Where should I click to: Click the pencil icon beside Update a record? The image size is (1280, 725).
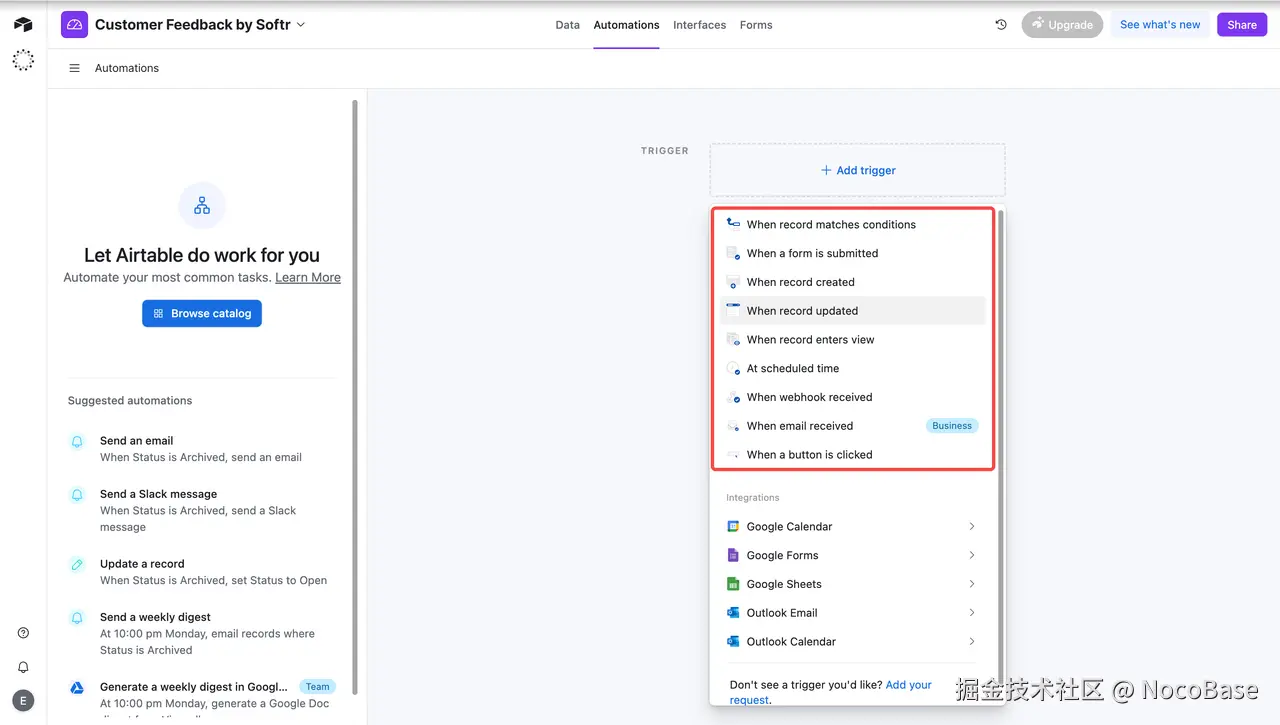tap(77, 565)
